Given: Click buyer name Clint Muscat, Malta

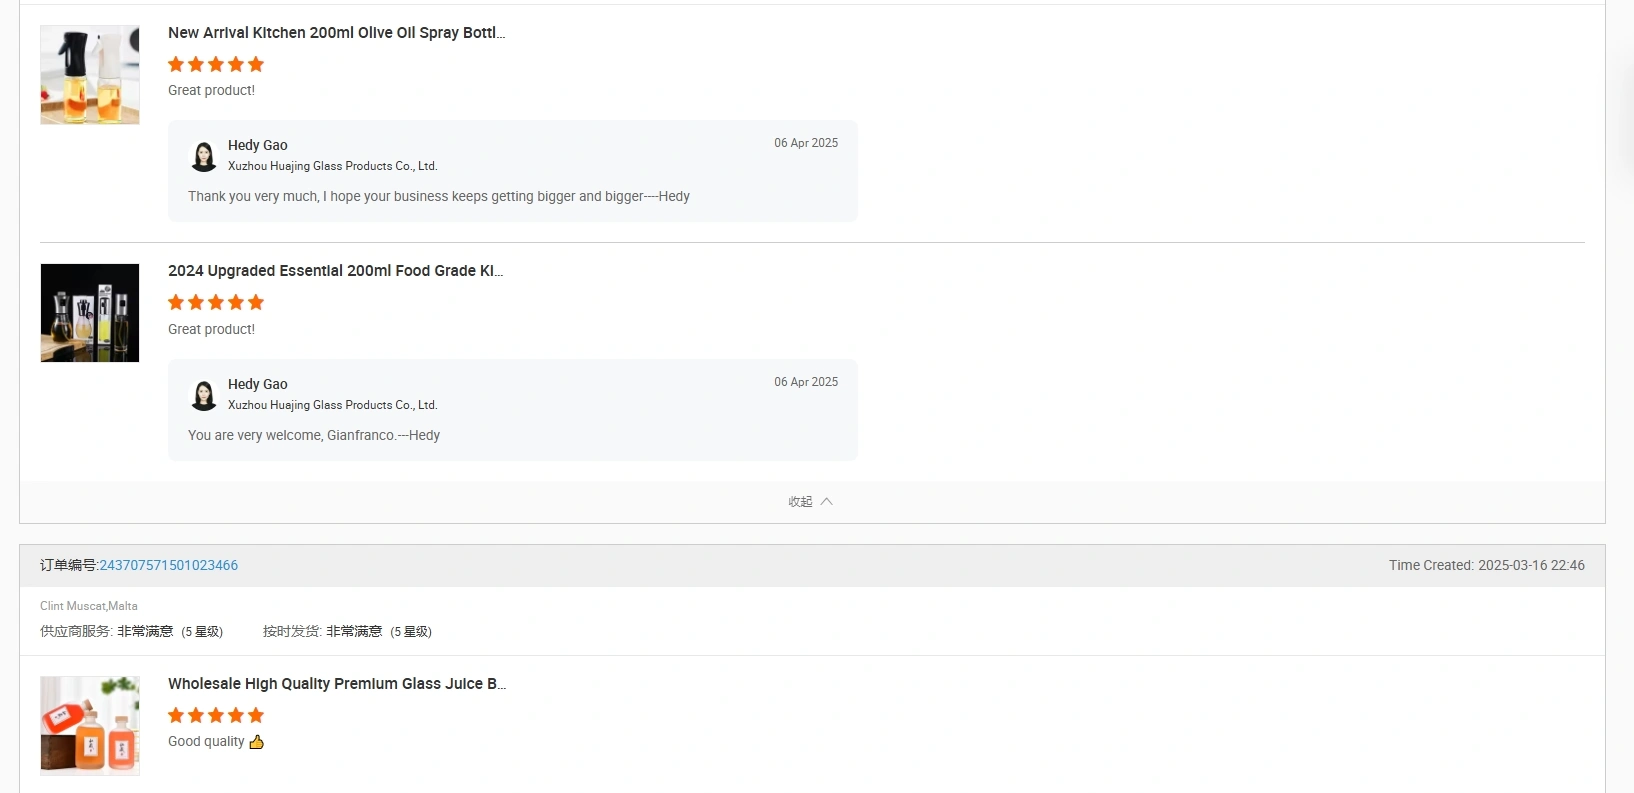Looking at the screenshot, I should [89, 606].
